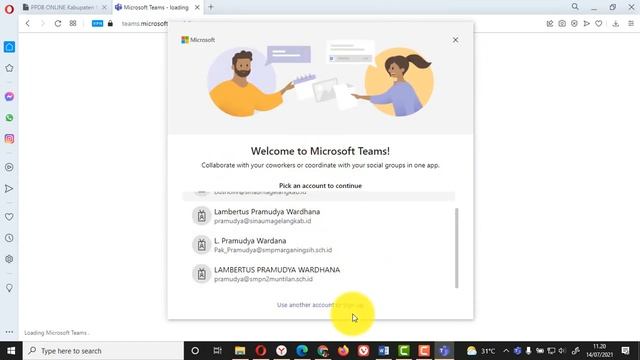Open the sidebar Player icon
Screen dimensions: 640x360
(9, 167)
